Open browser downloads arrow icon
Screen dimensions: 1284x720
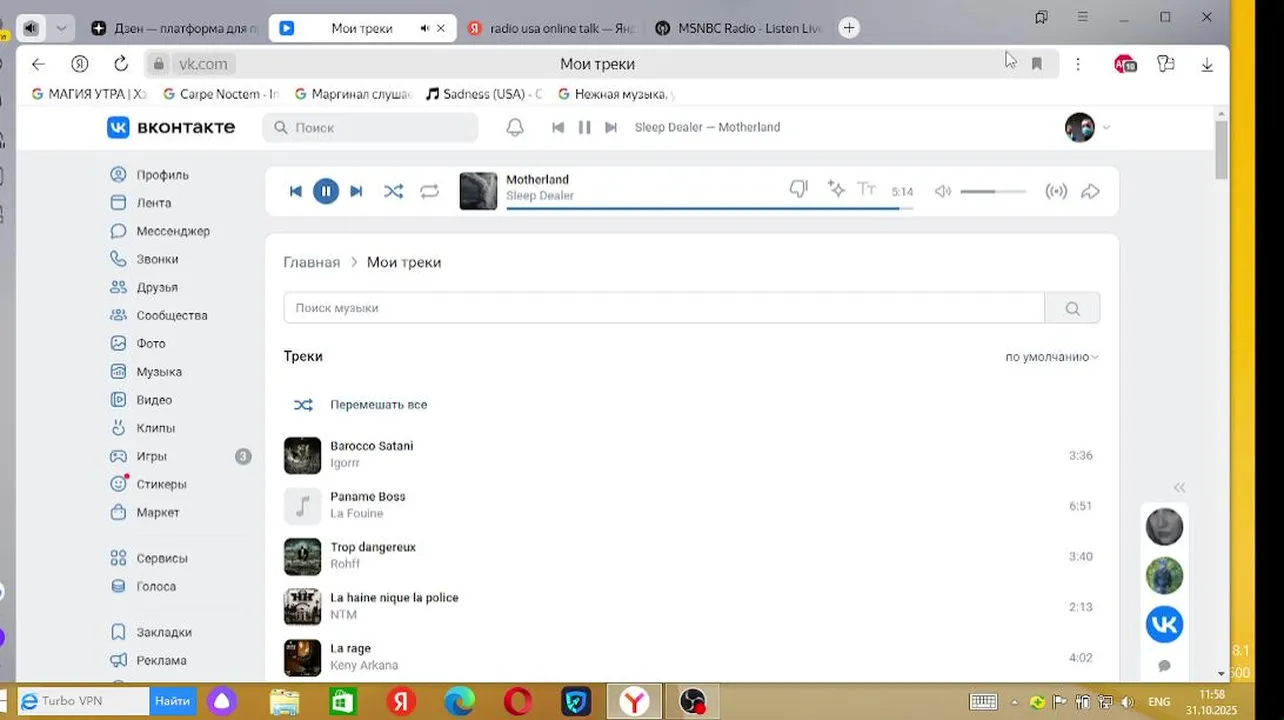[1207, 64]
